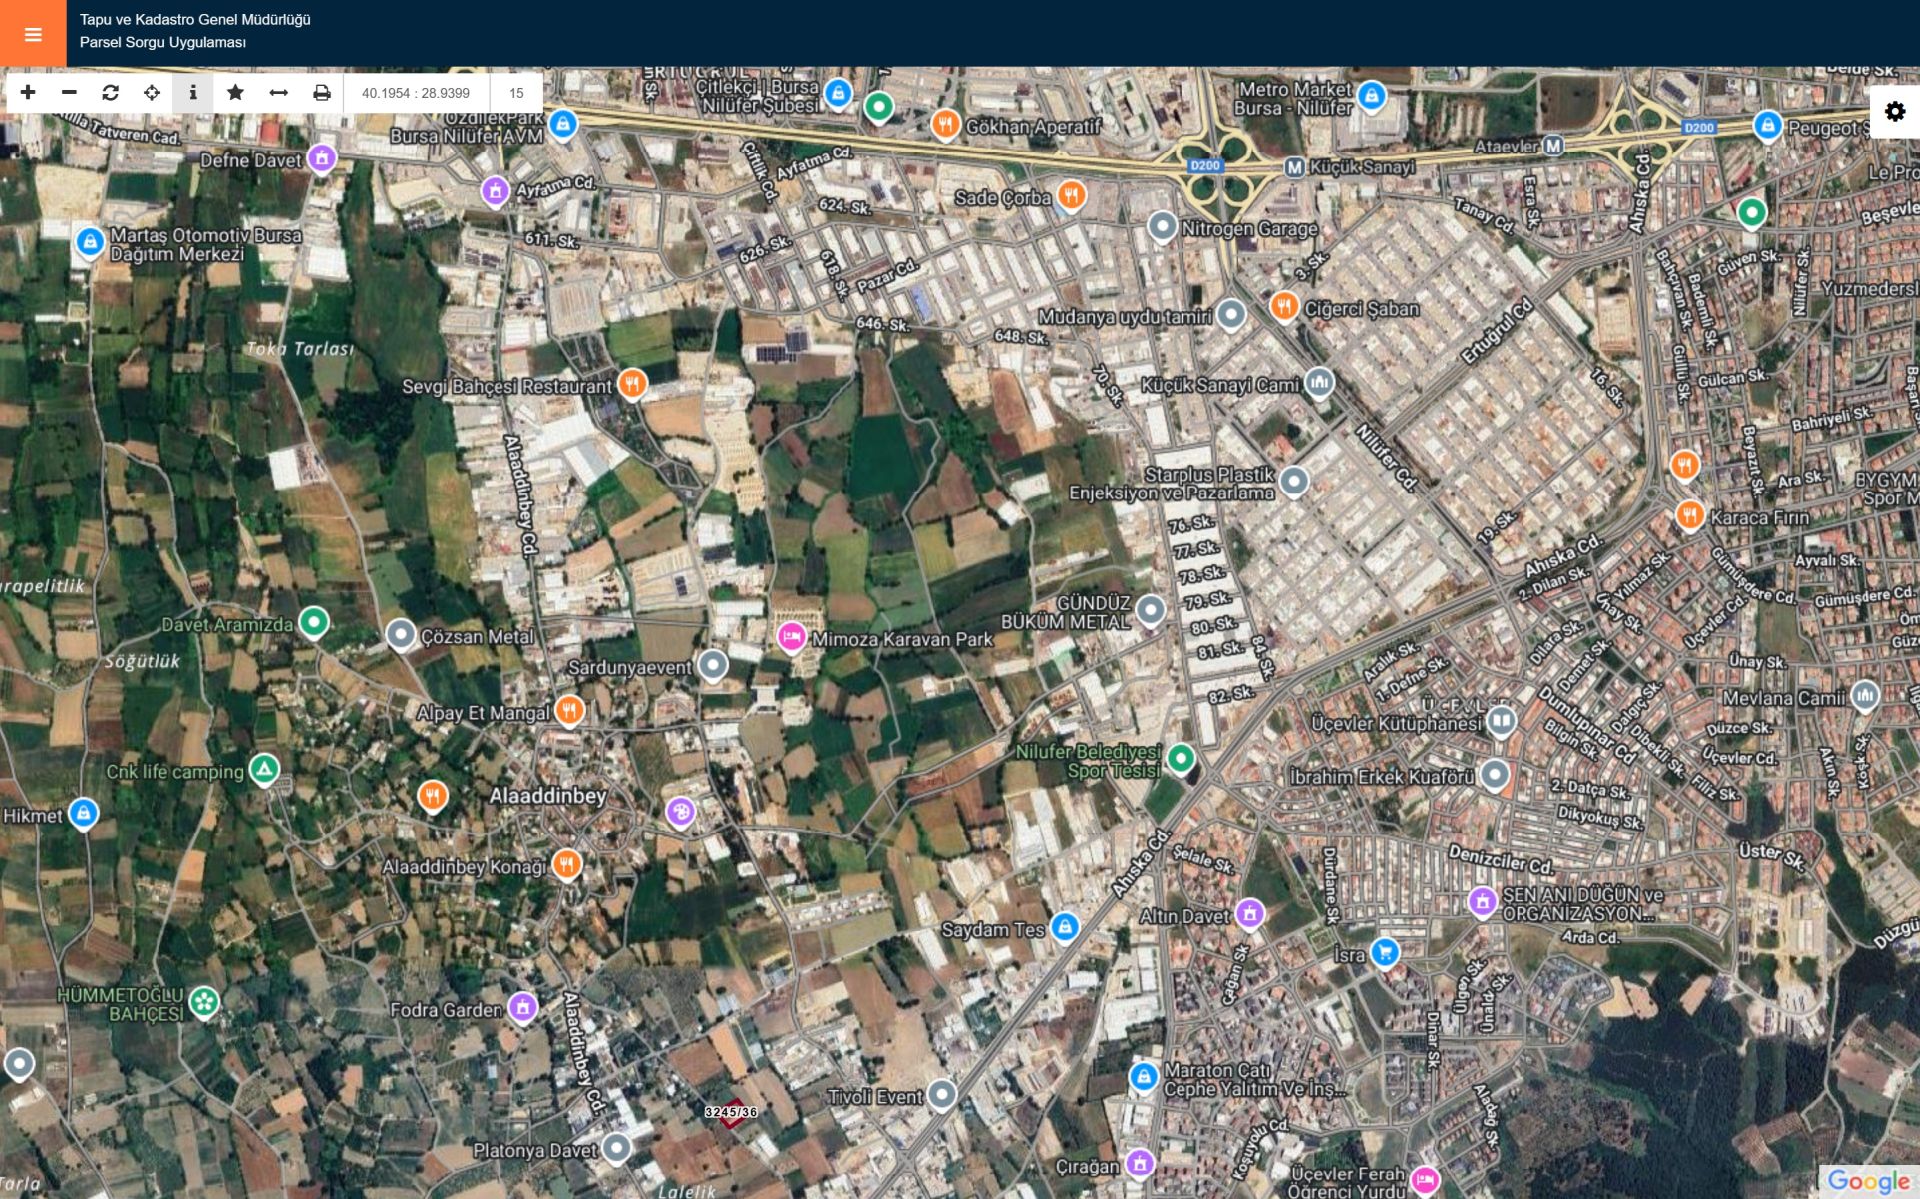Click the refresh map icon
Screen dimensions: 1920x1199
pos(111,93)
